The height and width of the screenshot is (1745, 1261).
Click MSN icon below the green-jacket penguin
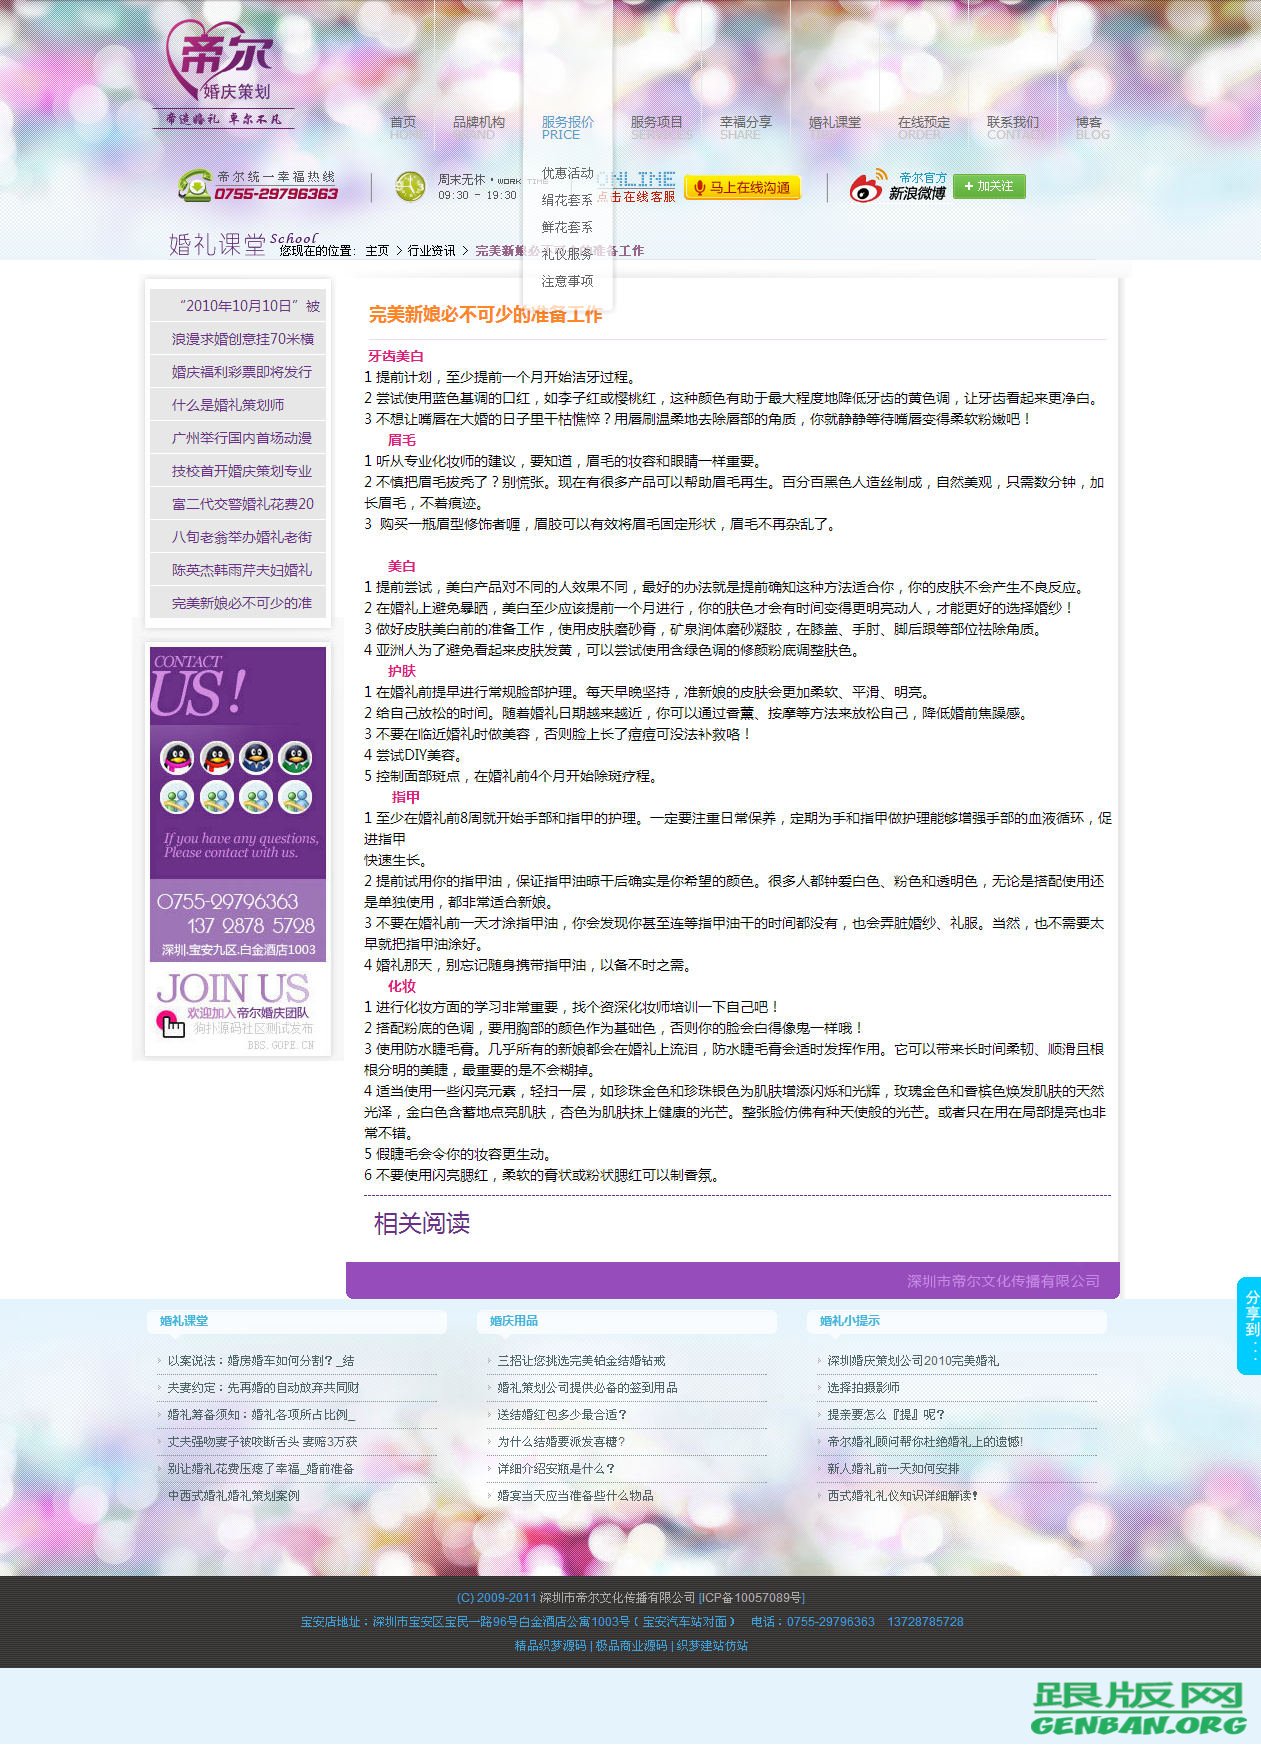295,798
